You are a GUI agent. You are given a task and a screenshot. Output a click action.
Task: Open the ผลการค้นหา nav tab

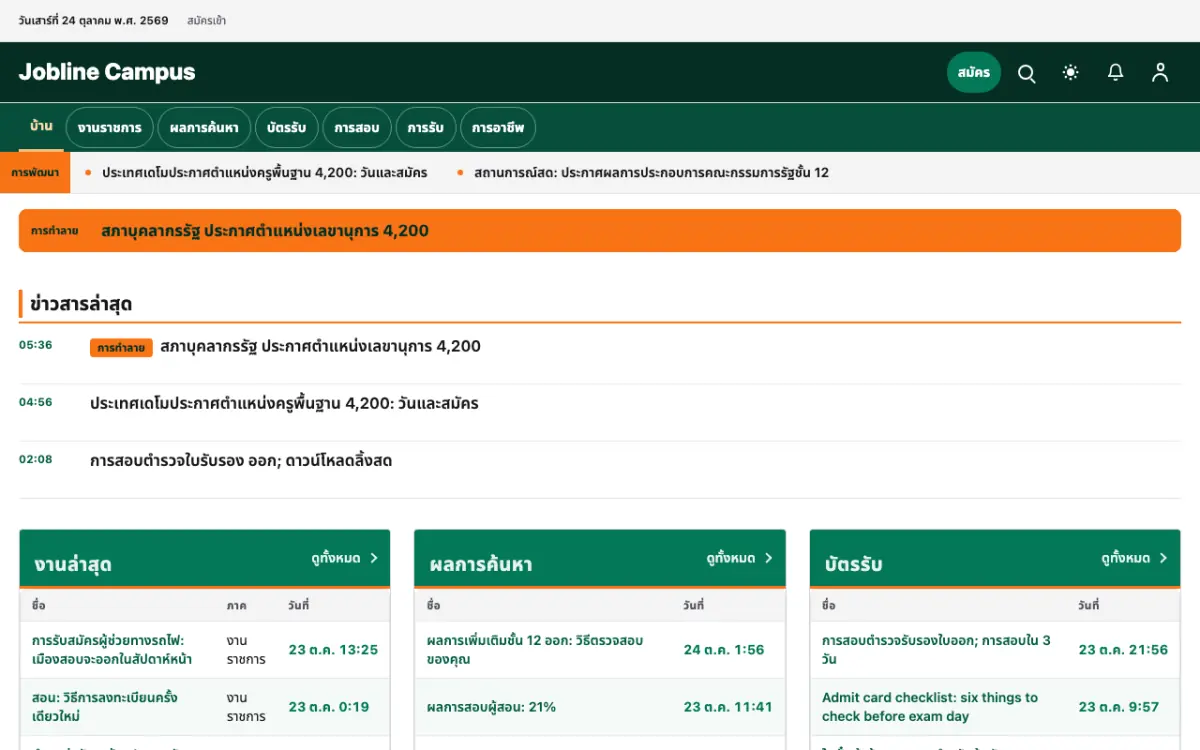pyautogui.click(x=204, y=128)
